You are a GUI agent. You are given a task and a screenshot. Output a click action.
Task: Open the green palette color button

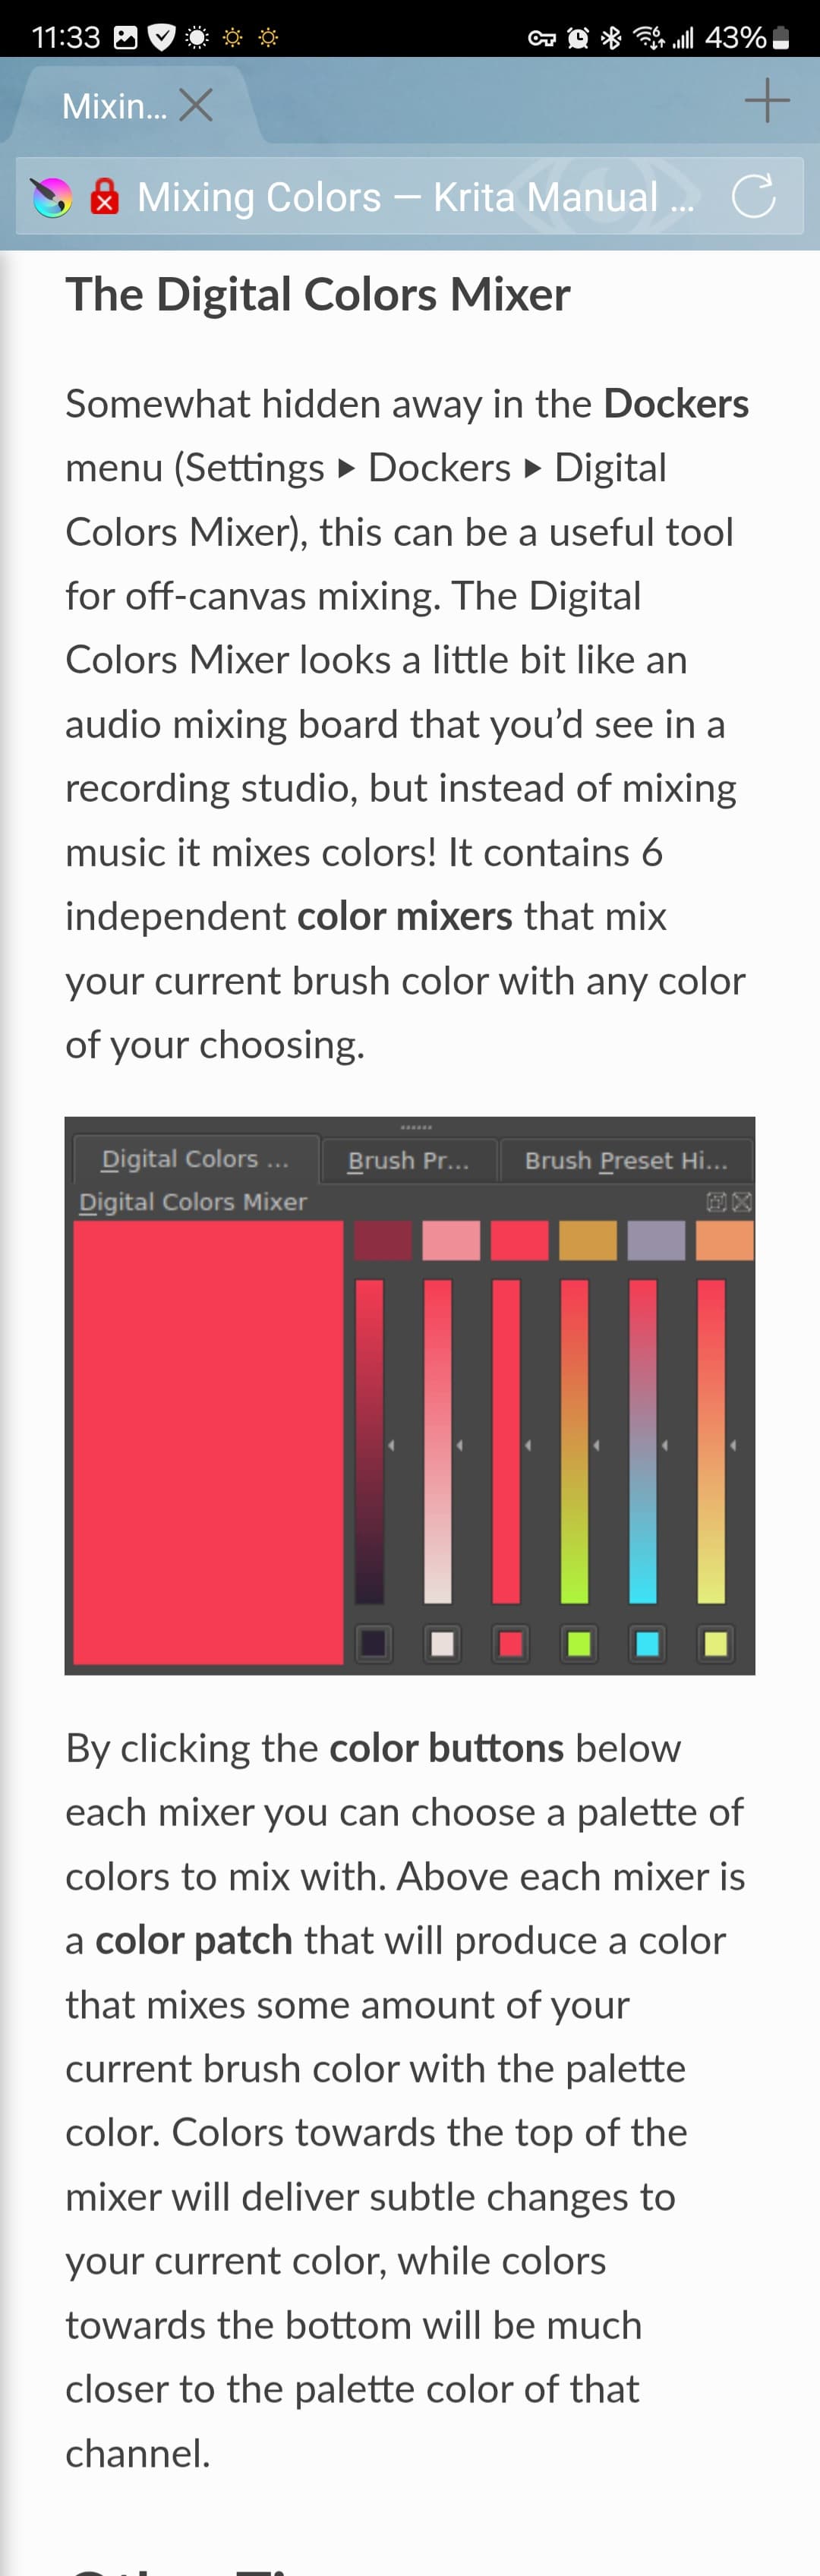579,1644
